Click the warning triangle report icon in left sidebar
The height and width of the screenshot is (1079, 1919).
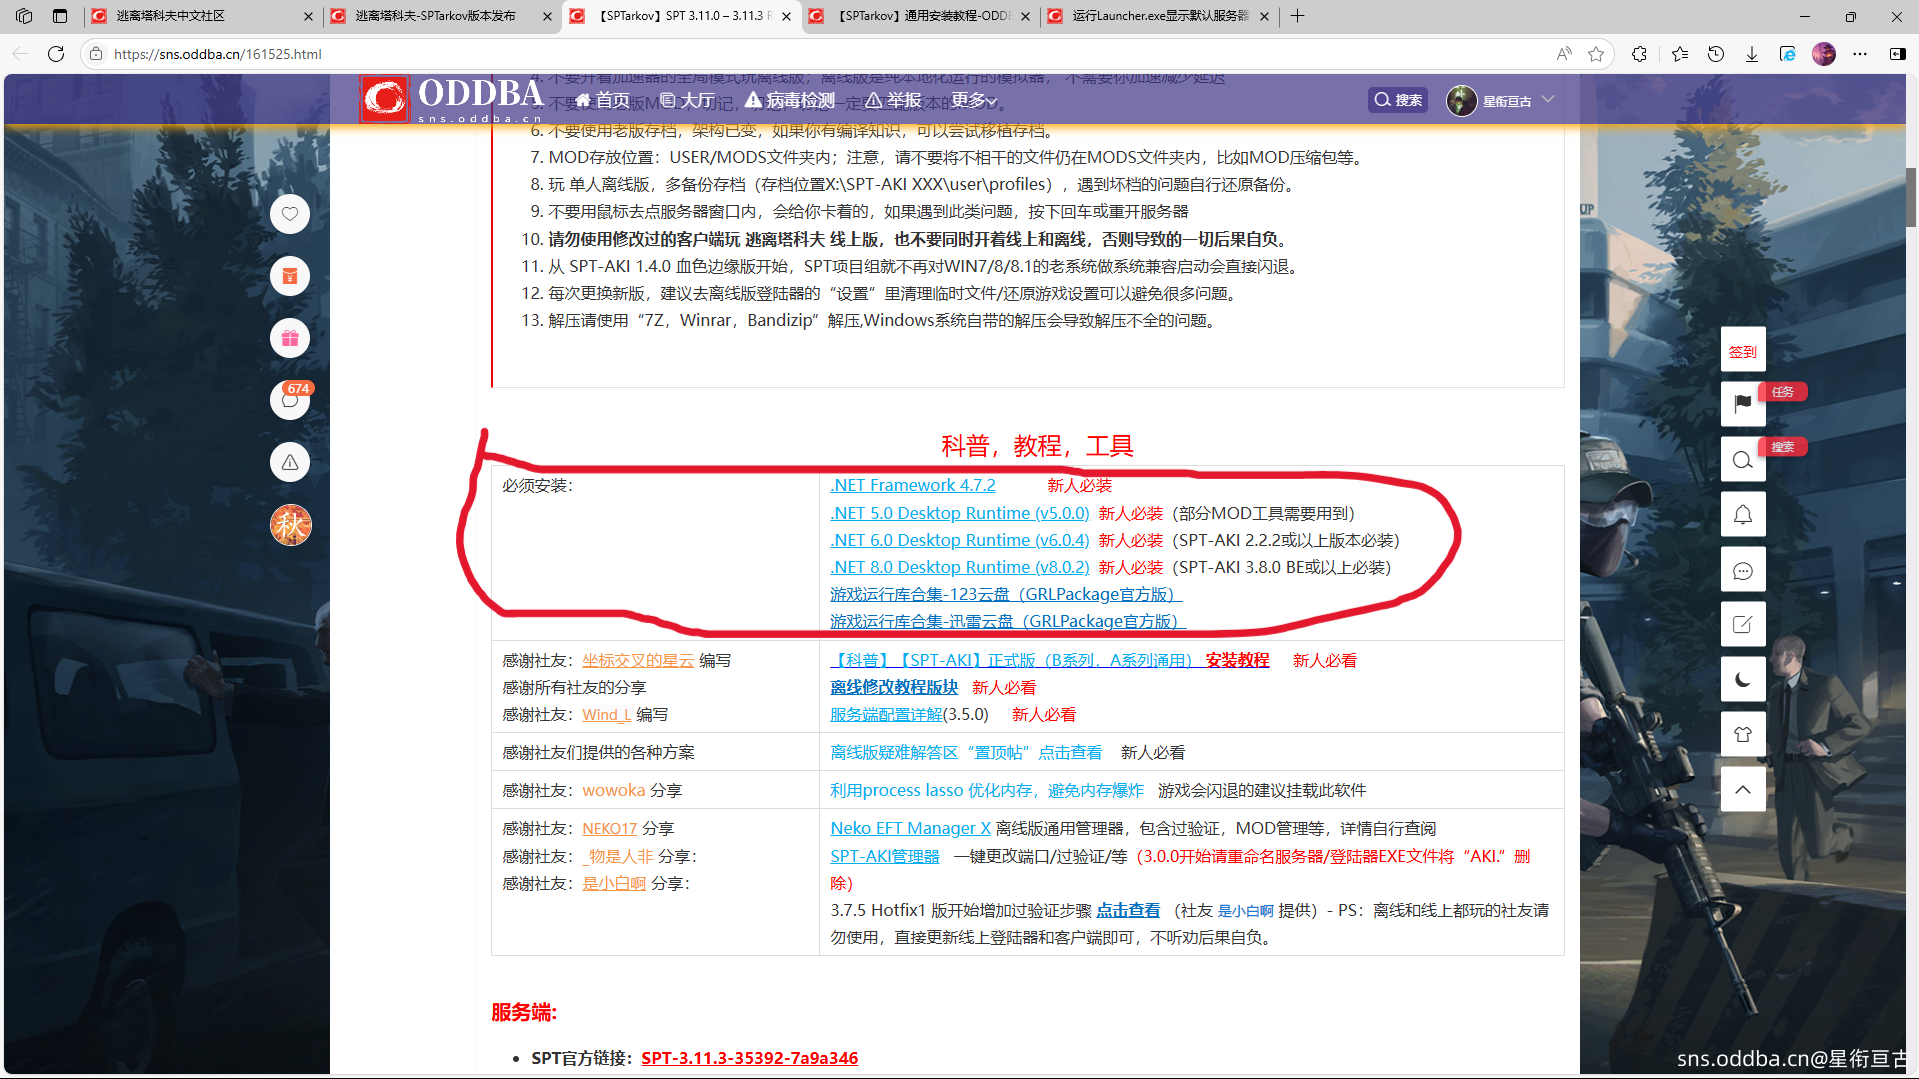(x=290, y=462)
